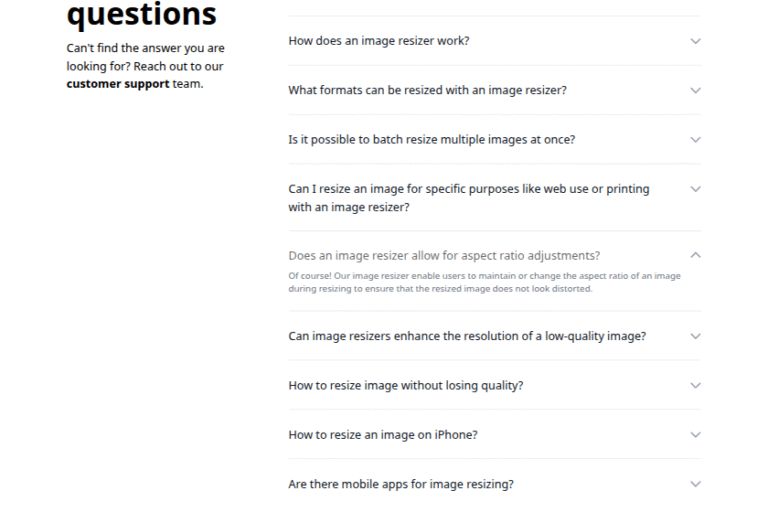Collapse the aspect ratio answer using its up chevron
Screen dimensions: 768x512
click(696, 255)
